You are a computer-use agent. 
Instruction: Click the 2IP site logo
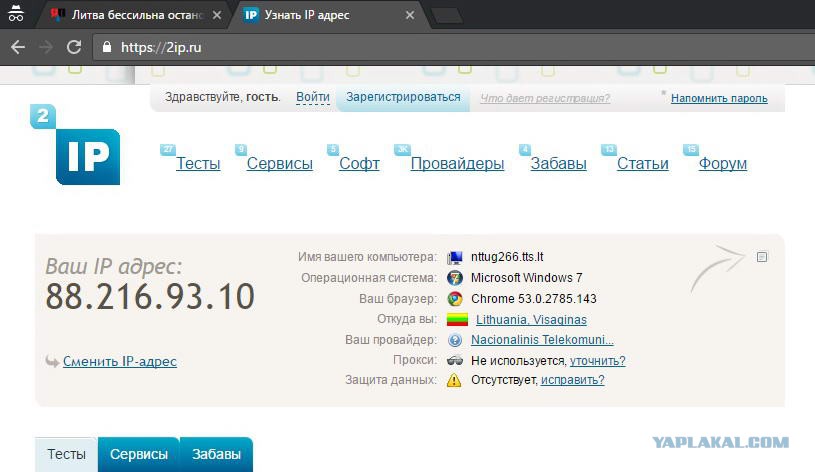point(75,145)
